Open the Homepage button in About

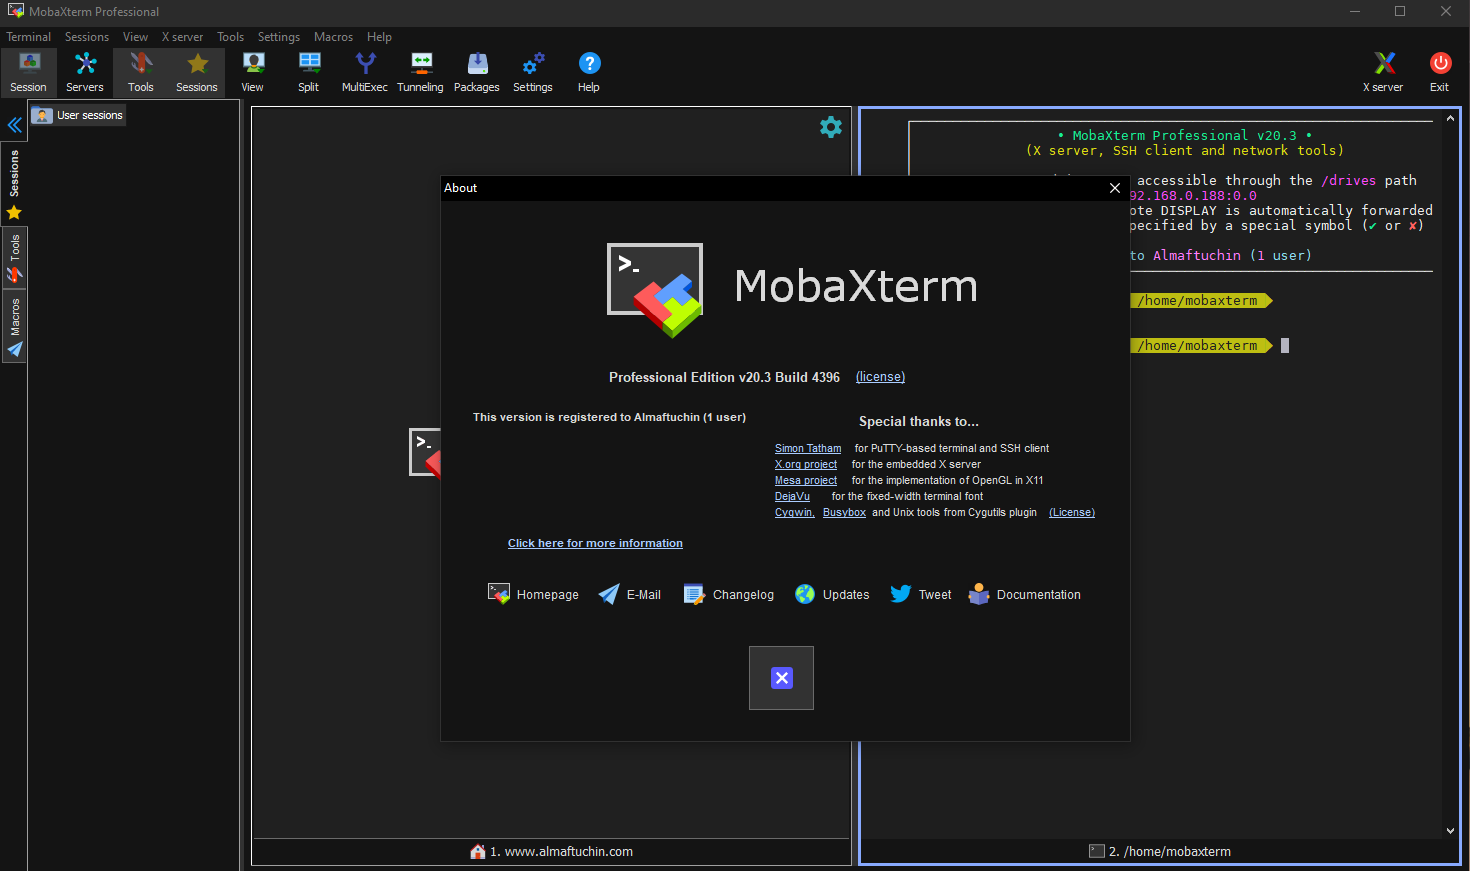[533, 594]
